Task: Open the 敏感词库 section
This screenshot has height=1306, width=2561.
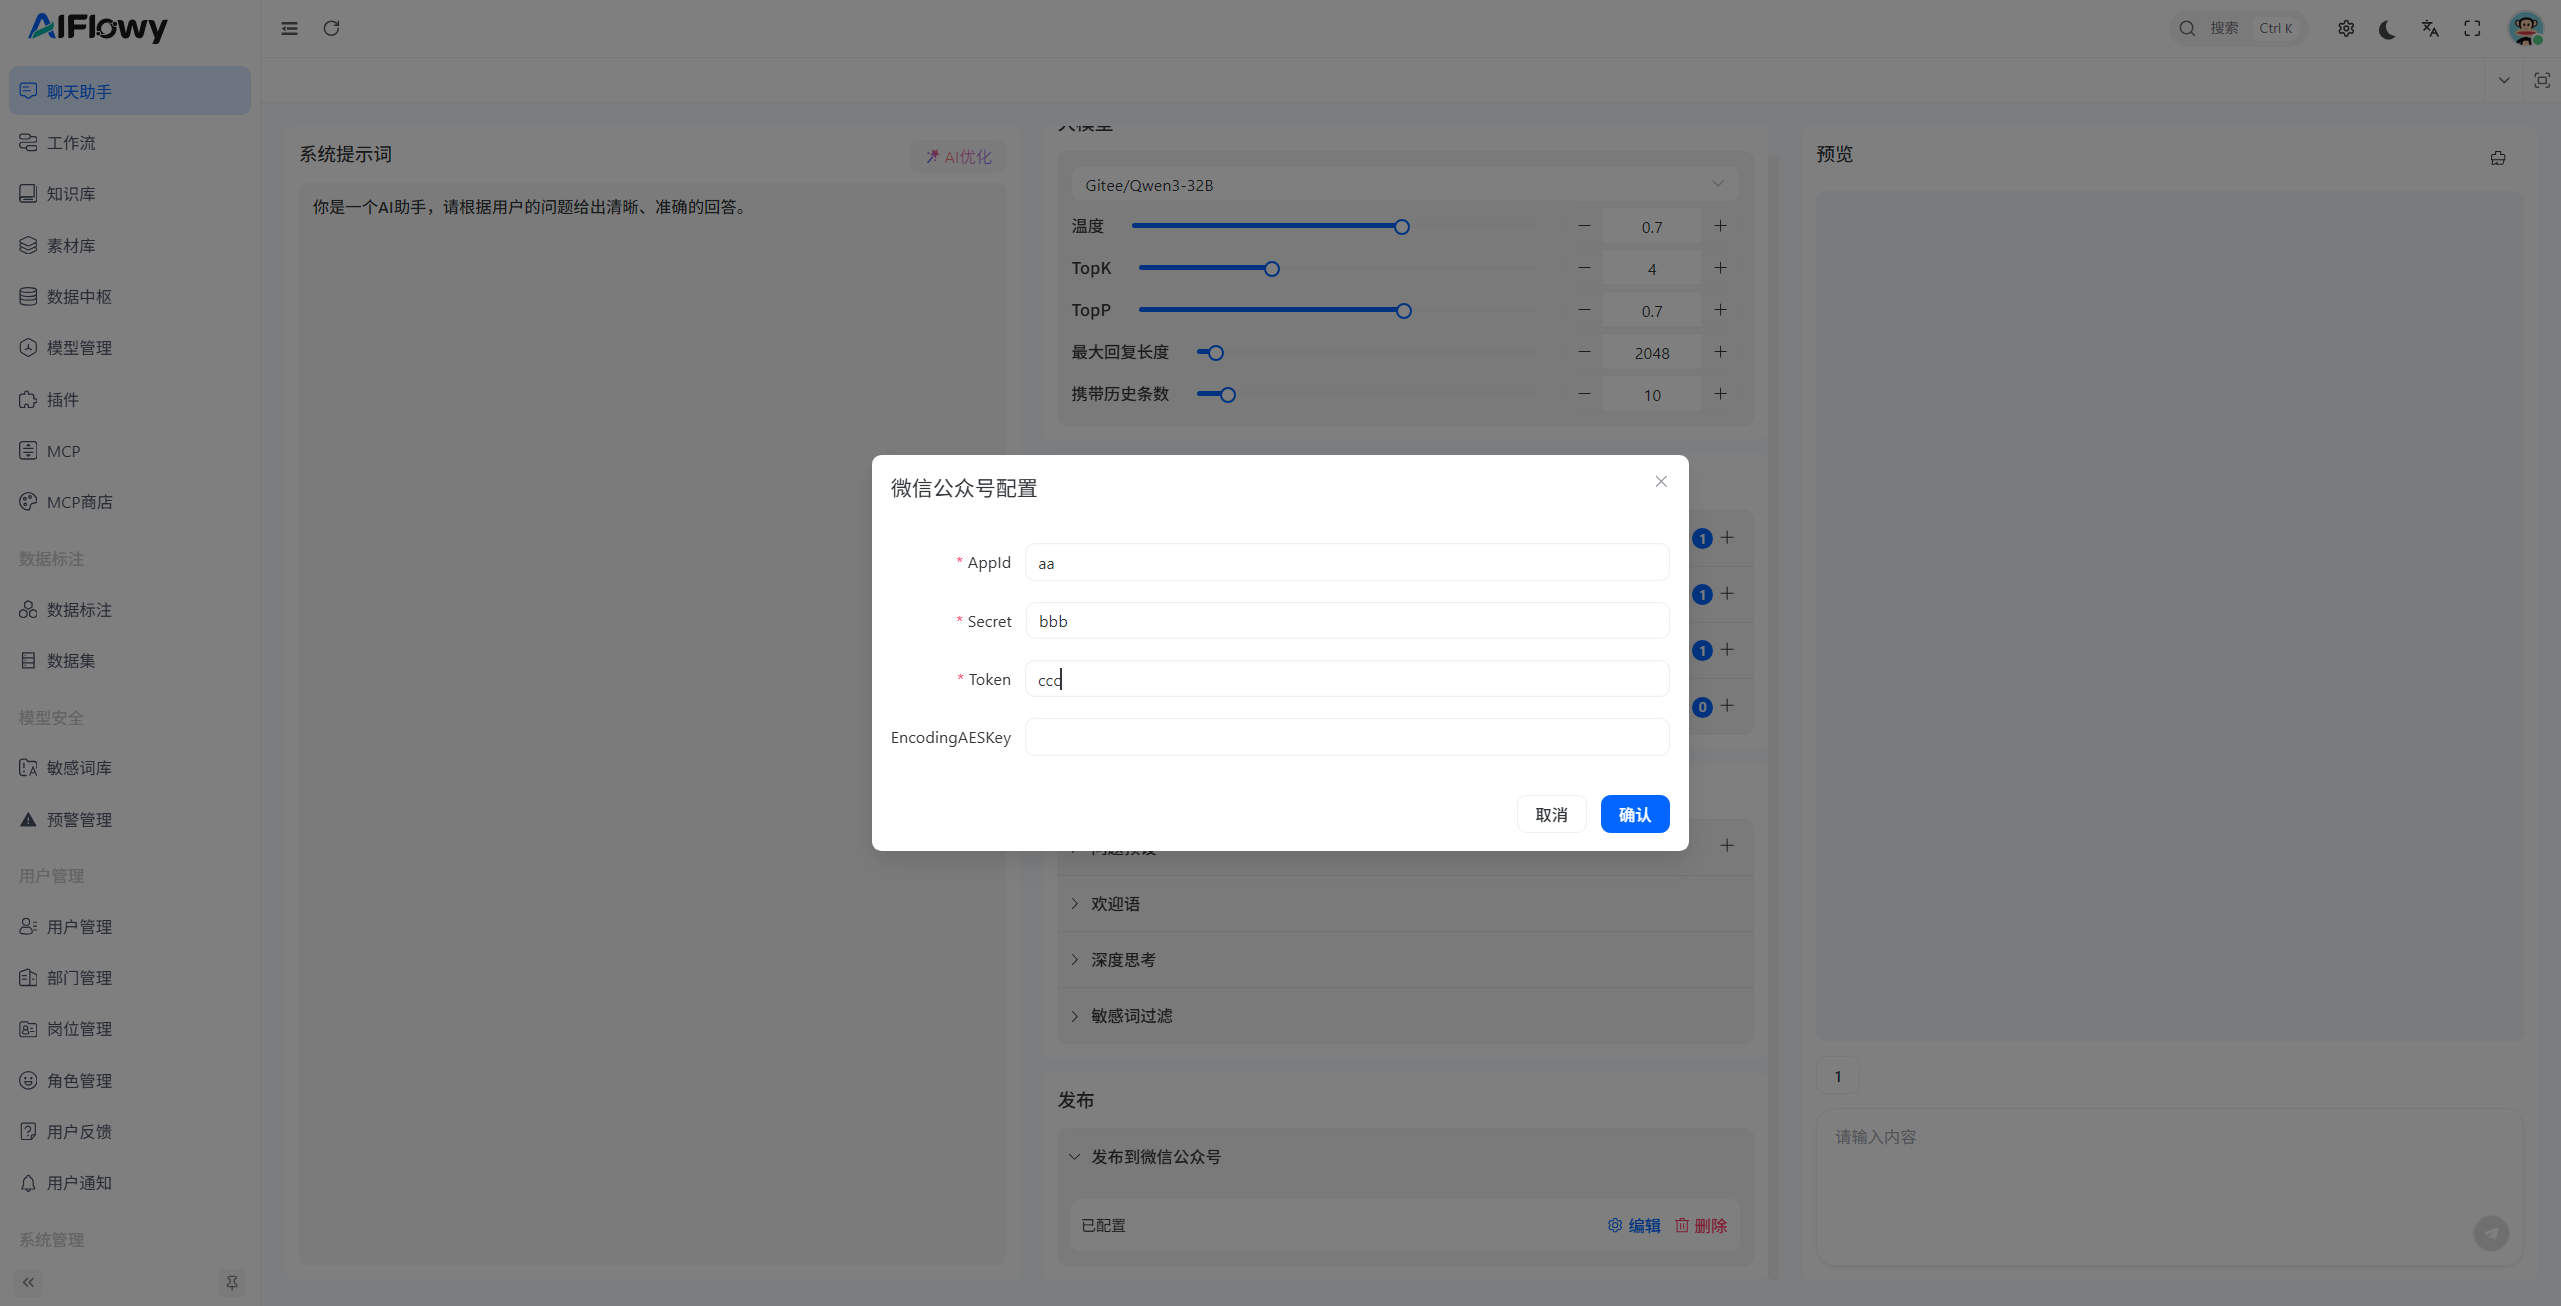Action: (x=79, y=768)
